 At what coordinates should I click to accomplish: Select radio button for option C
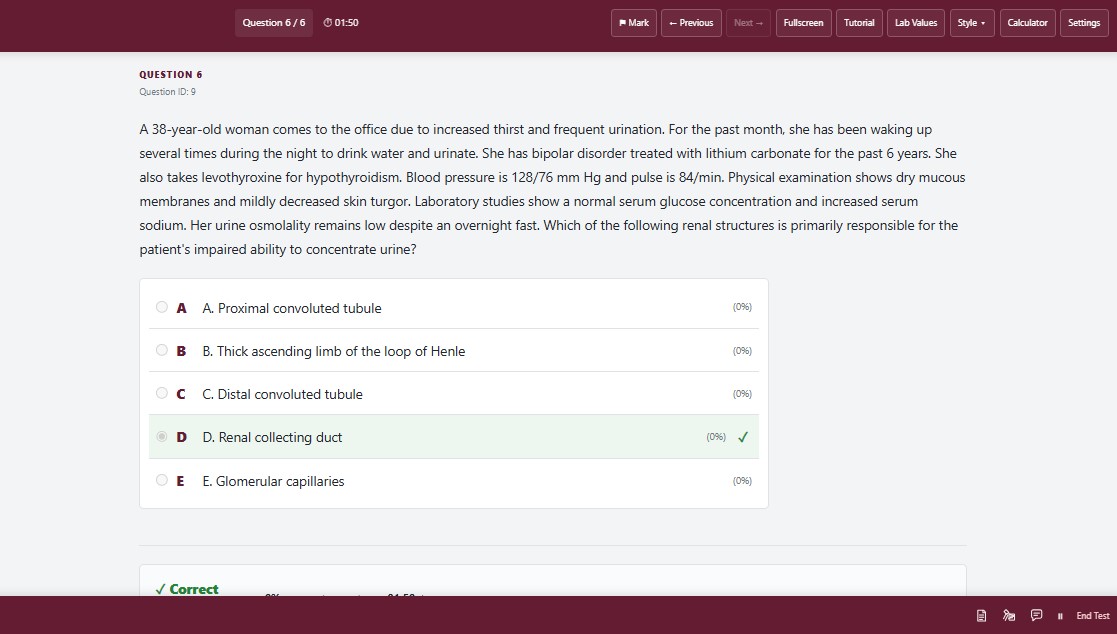coord(162,393)
